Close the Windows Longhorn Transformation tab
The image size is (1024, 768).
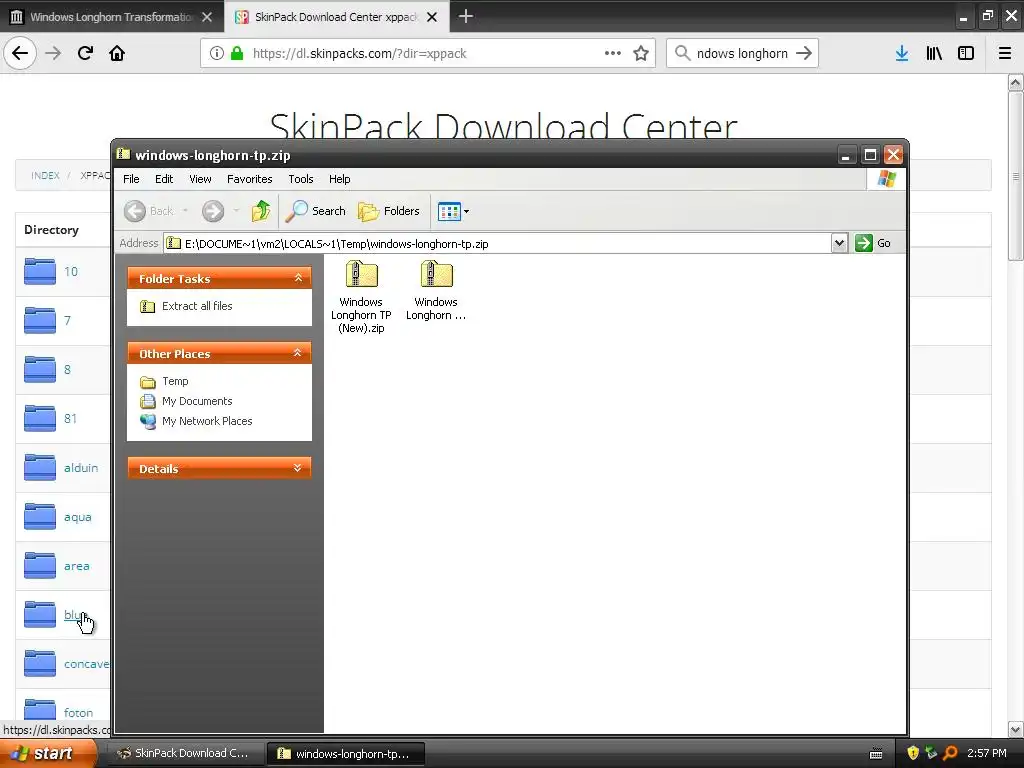tap(207, 17)
